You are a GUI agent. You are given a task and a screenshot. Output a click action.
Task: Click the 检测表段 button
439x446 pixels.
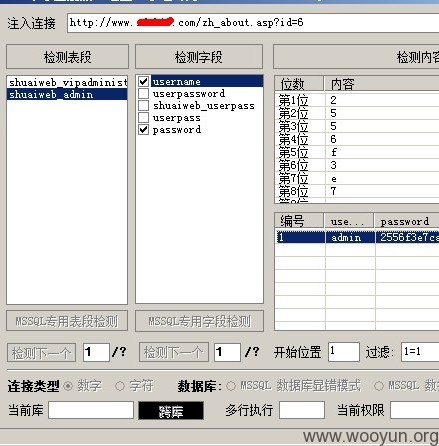[67, 57]
